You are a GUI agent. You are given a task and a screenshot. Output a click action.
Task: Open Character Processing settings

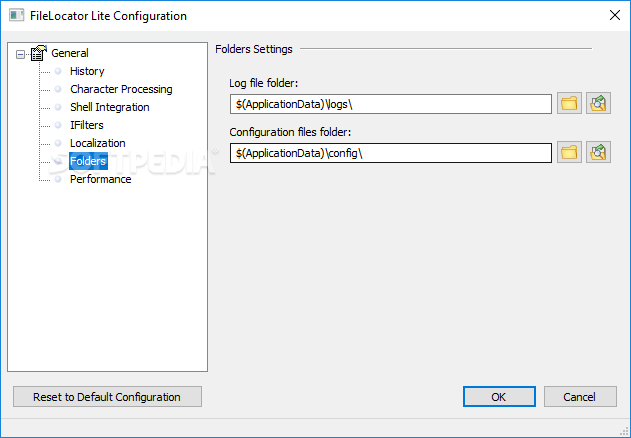pos(121,89)
